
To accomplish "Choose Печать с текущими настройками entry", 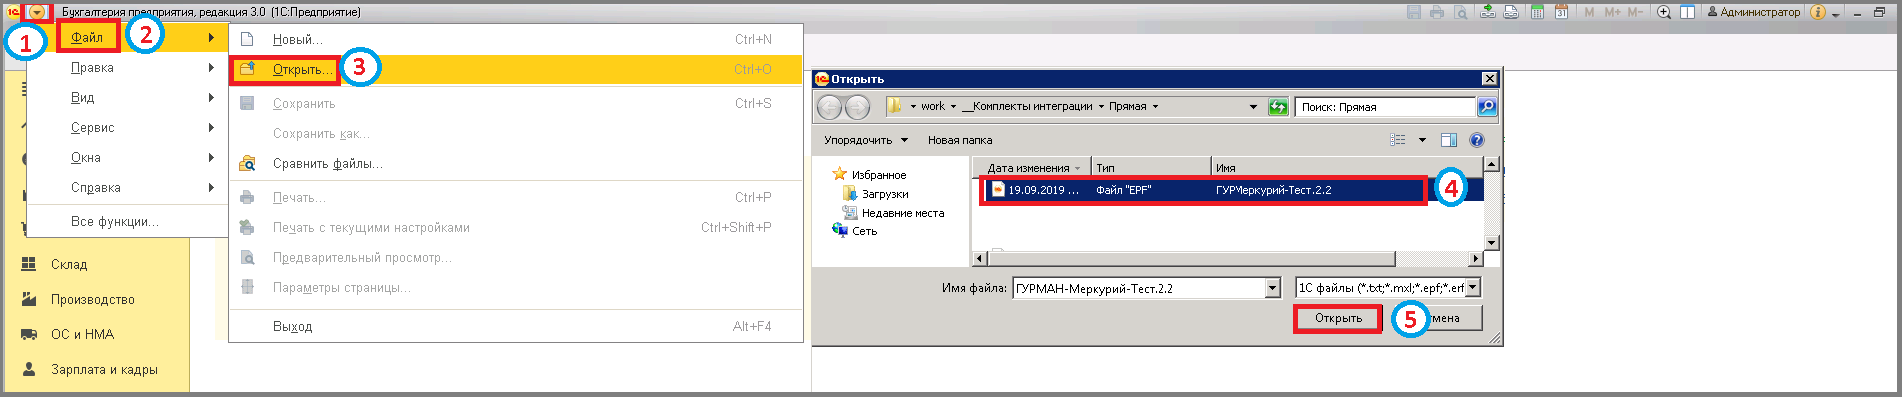I will click(x=516, y=227).
